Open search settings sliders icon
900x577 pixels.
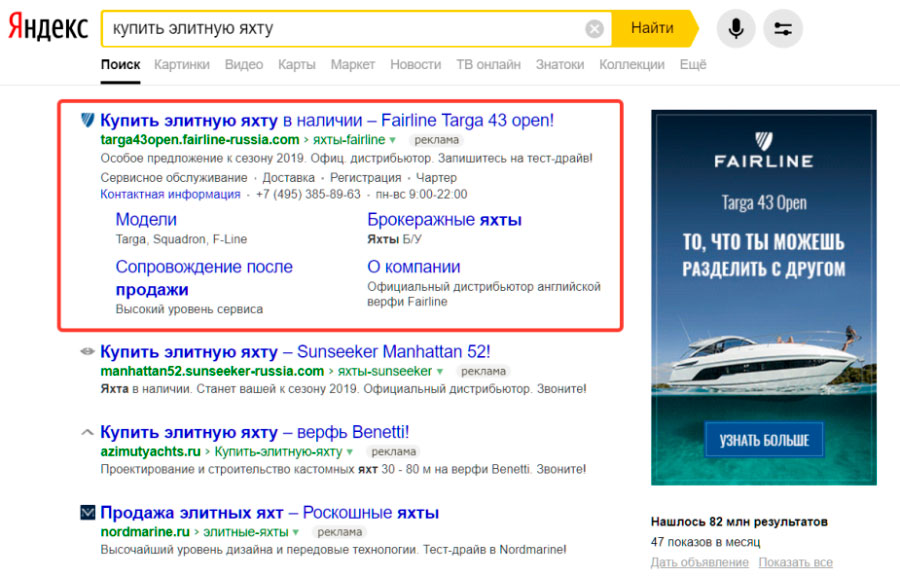(783, 29)
